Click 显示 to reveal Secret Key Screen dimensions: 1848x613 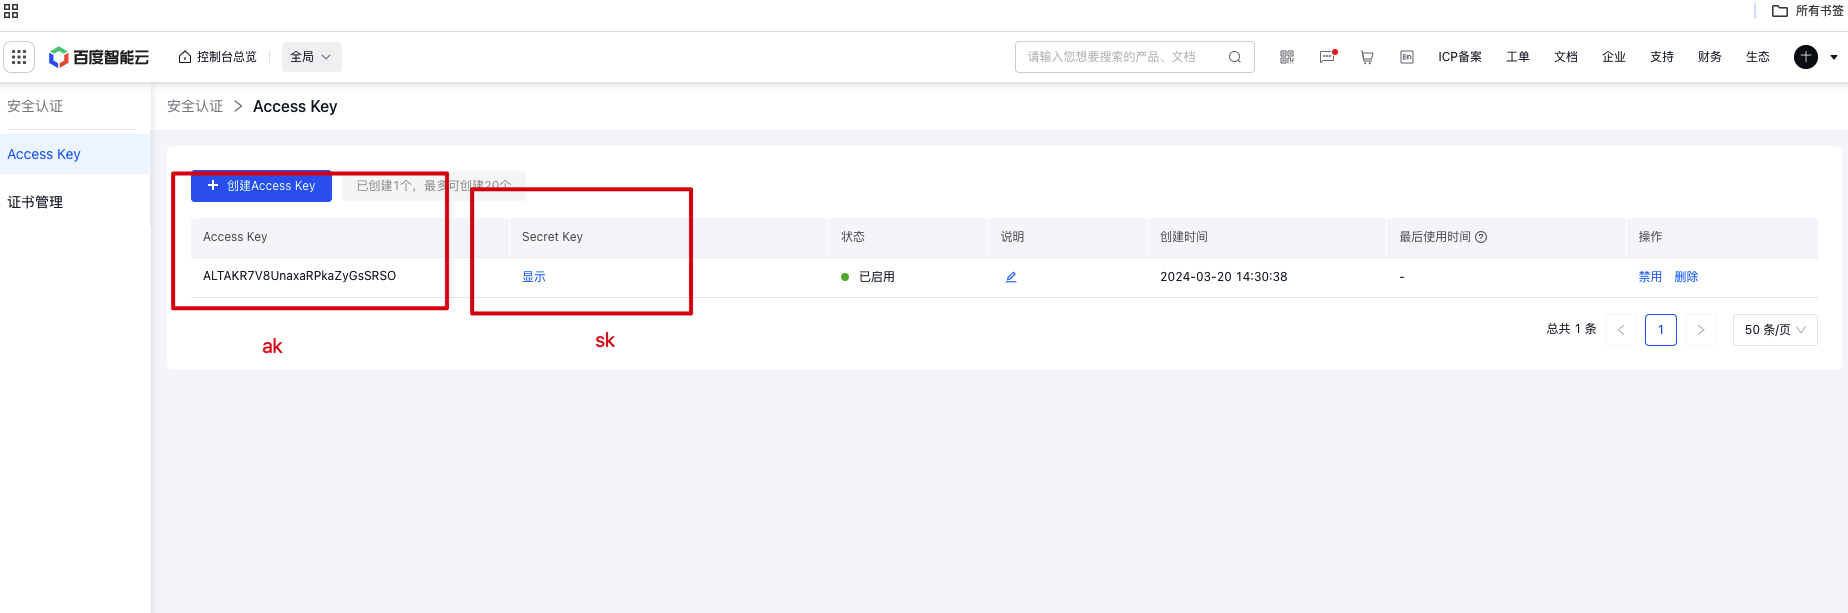point(534,277)
